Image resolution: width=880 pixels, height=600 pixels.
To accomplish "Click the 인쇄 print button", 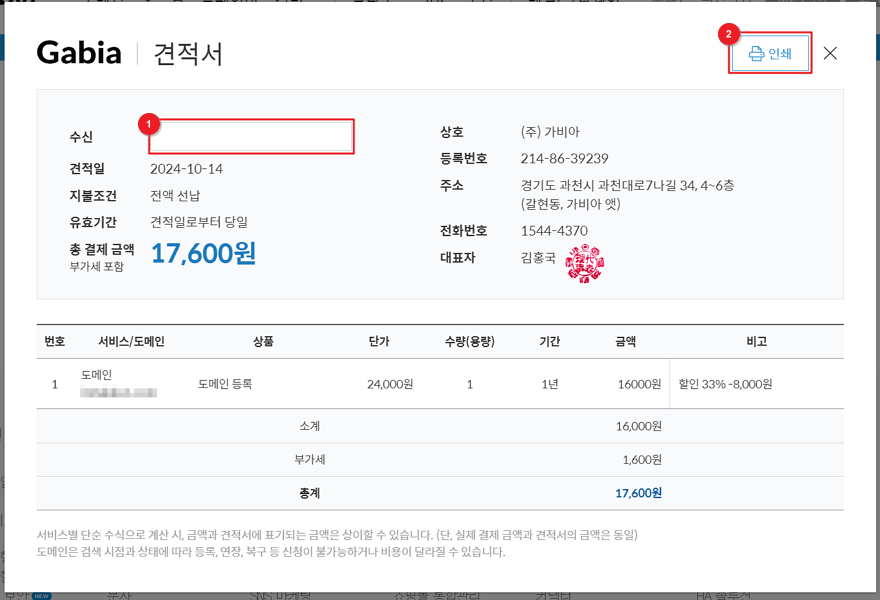I will click(770, 53).
